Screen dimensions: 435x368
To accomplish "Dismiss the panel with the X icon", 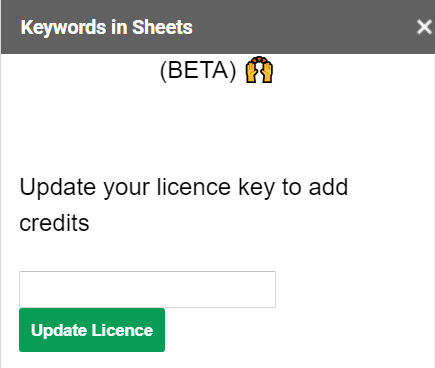I will (x=424, y=27).
